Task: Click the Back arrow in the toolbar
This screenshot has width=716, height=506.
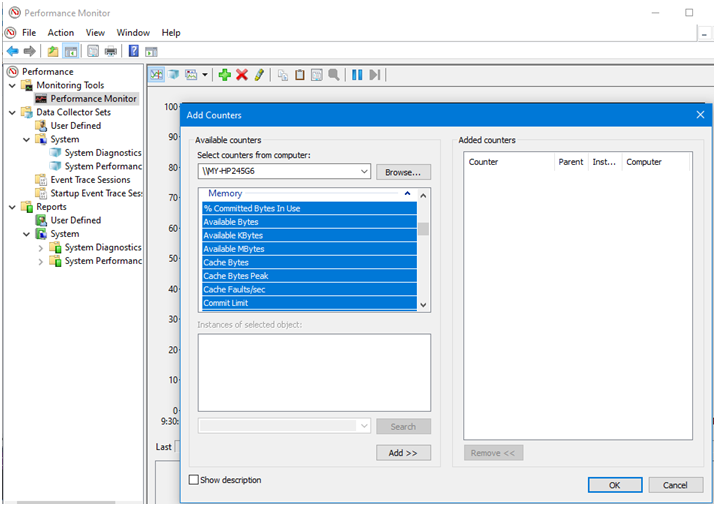Action: 13,51
